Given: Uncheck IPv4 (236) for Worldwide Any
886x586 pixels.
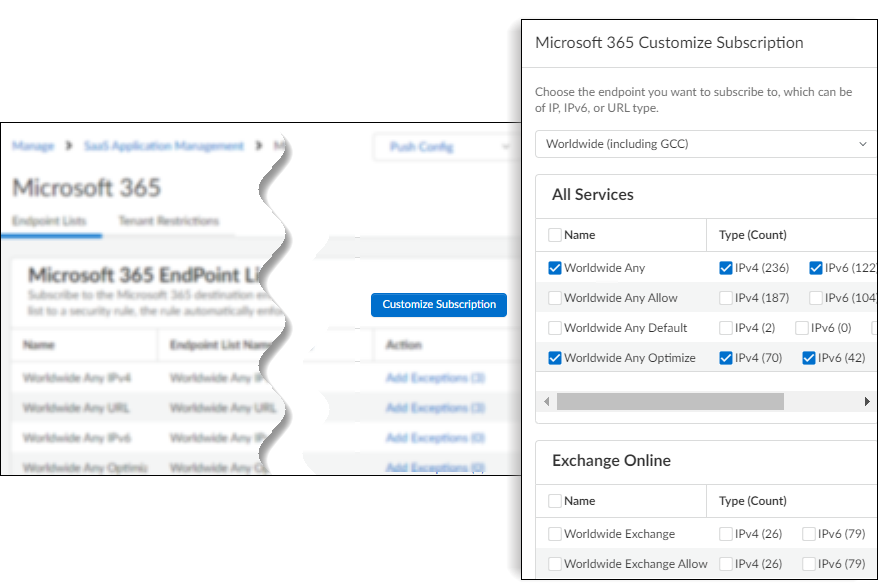Looking at the screenshot, I should click(726, 268).
